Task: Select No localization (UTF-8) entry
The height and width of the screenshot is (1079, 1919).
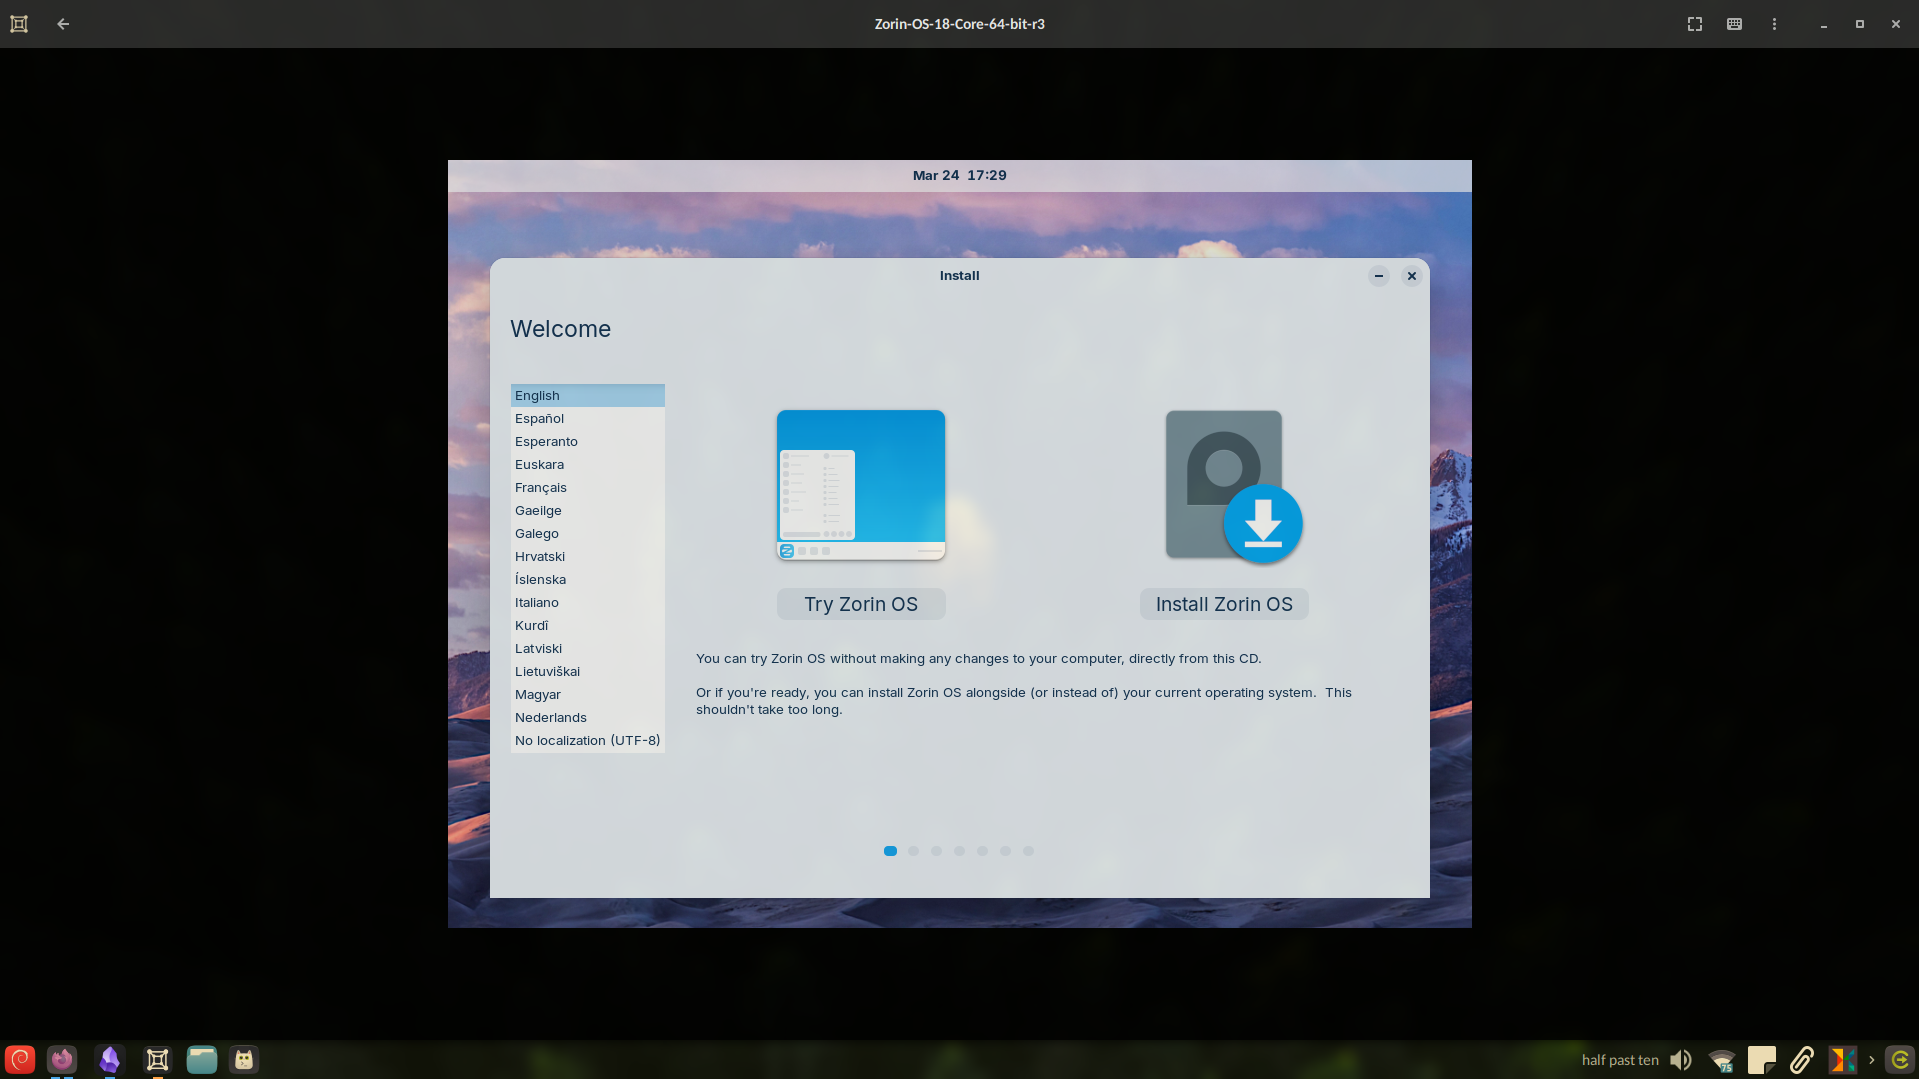Action: pos(588,741)
